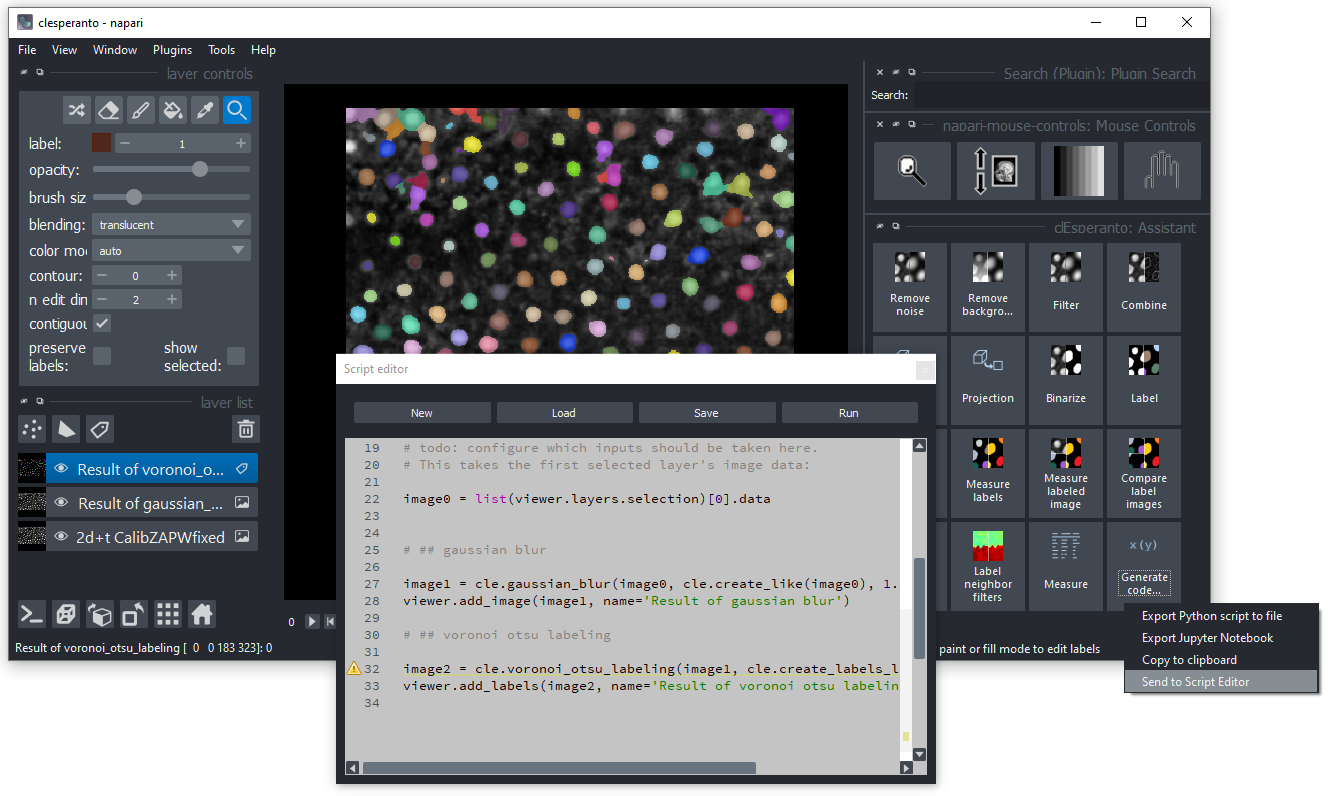Activate the pan/zoom magnifier tool
Image resolution: width=1329 pixels, height=796 pixels.
[x=237, y=110]
